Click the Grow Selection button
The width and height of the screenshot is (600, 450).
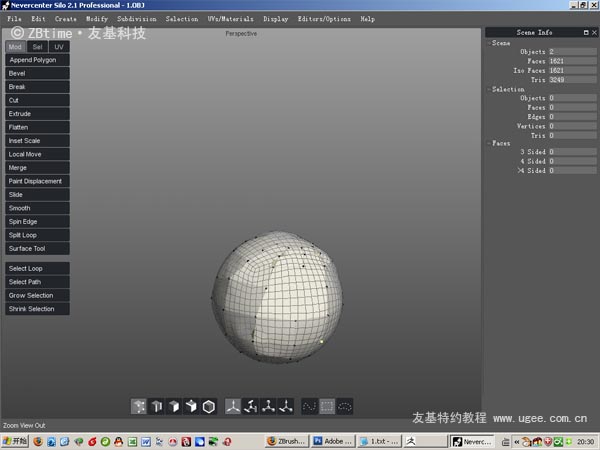click(38, 295)
